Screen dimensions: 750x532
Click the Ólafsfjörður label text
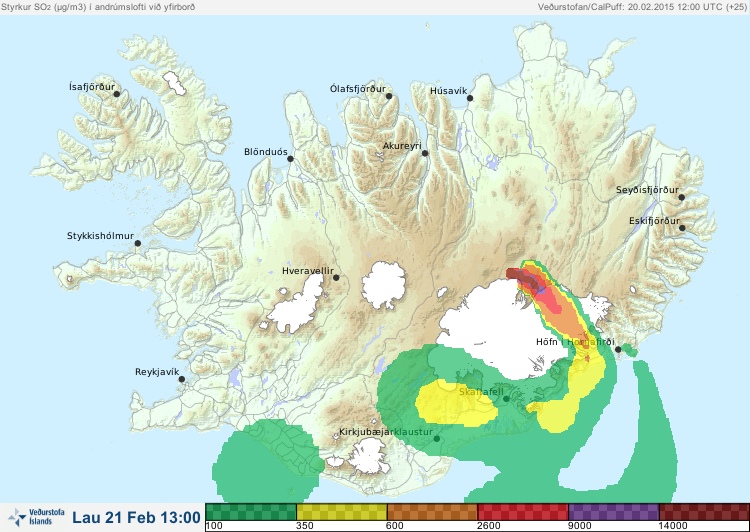coord(358,89)
